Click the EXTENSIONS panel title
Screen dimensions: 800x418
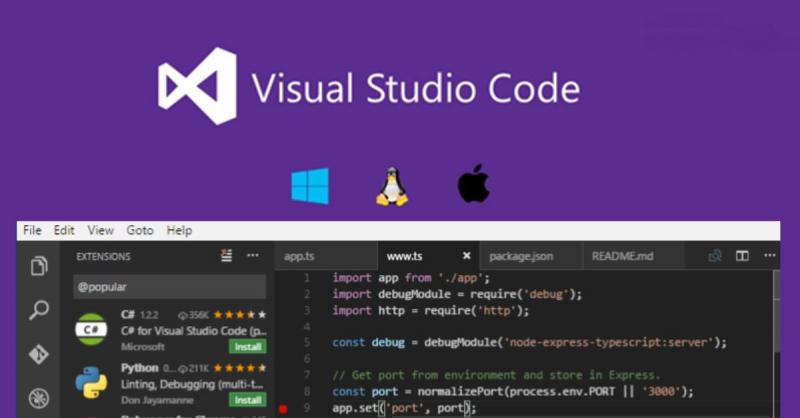[104, 256]
